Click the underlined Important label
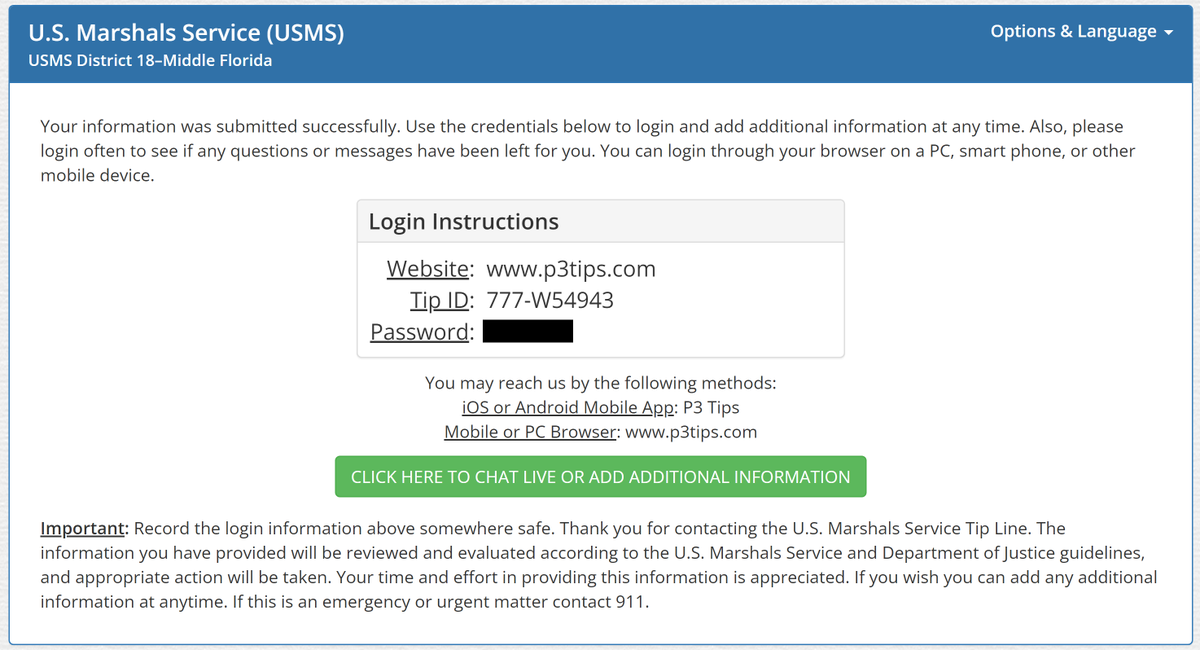Image resolution: width=1200 pixels, height=650 pixels. 84,528
